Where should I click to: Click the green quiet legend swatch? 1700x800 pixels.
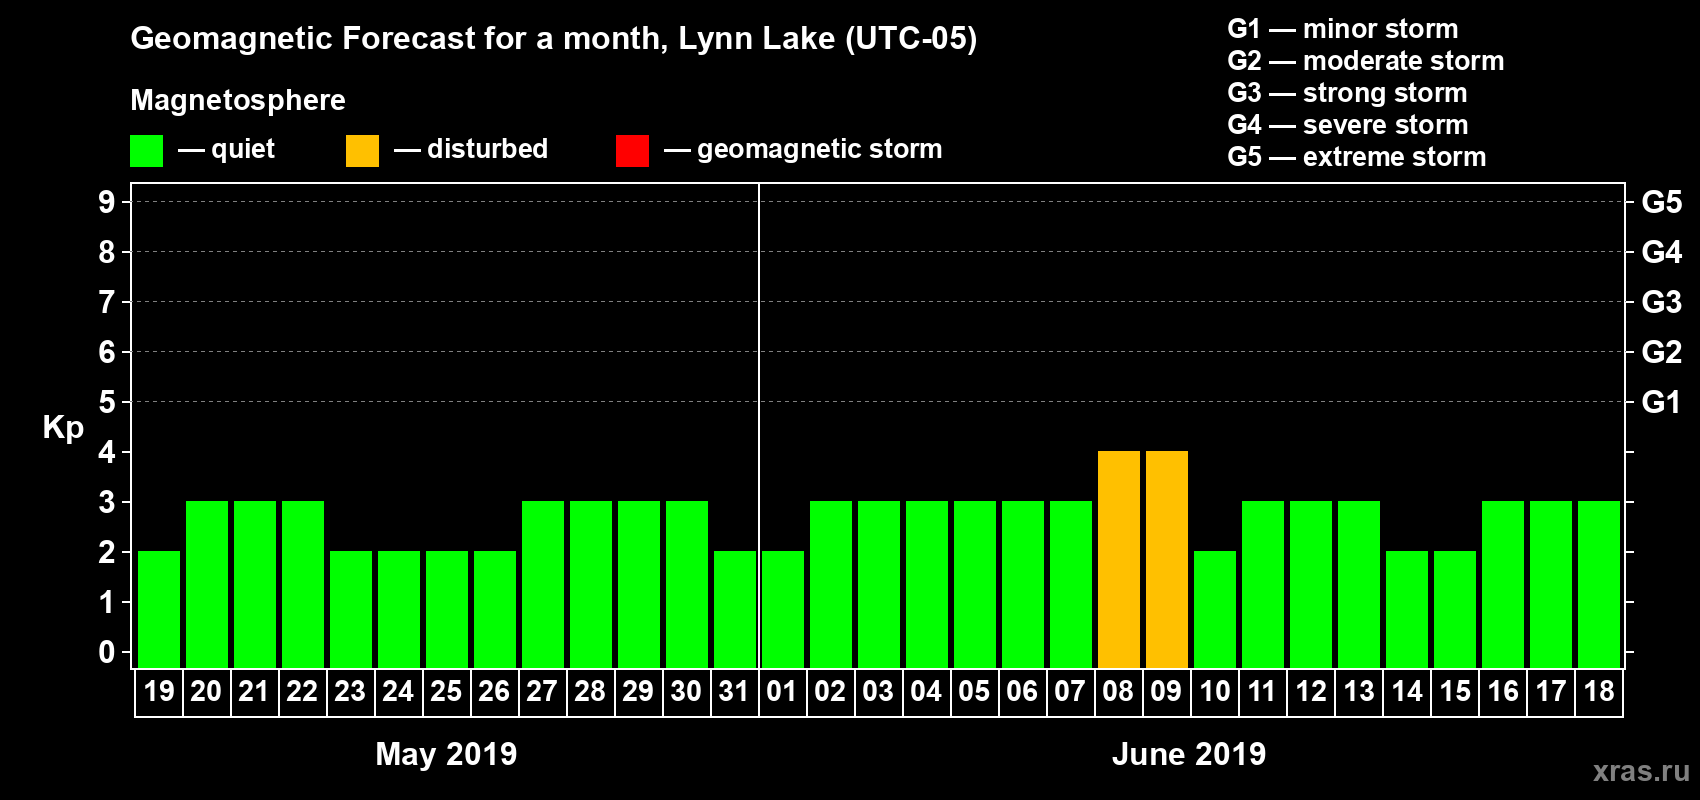click(x=146, y=151)
